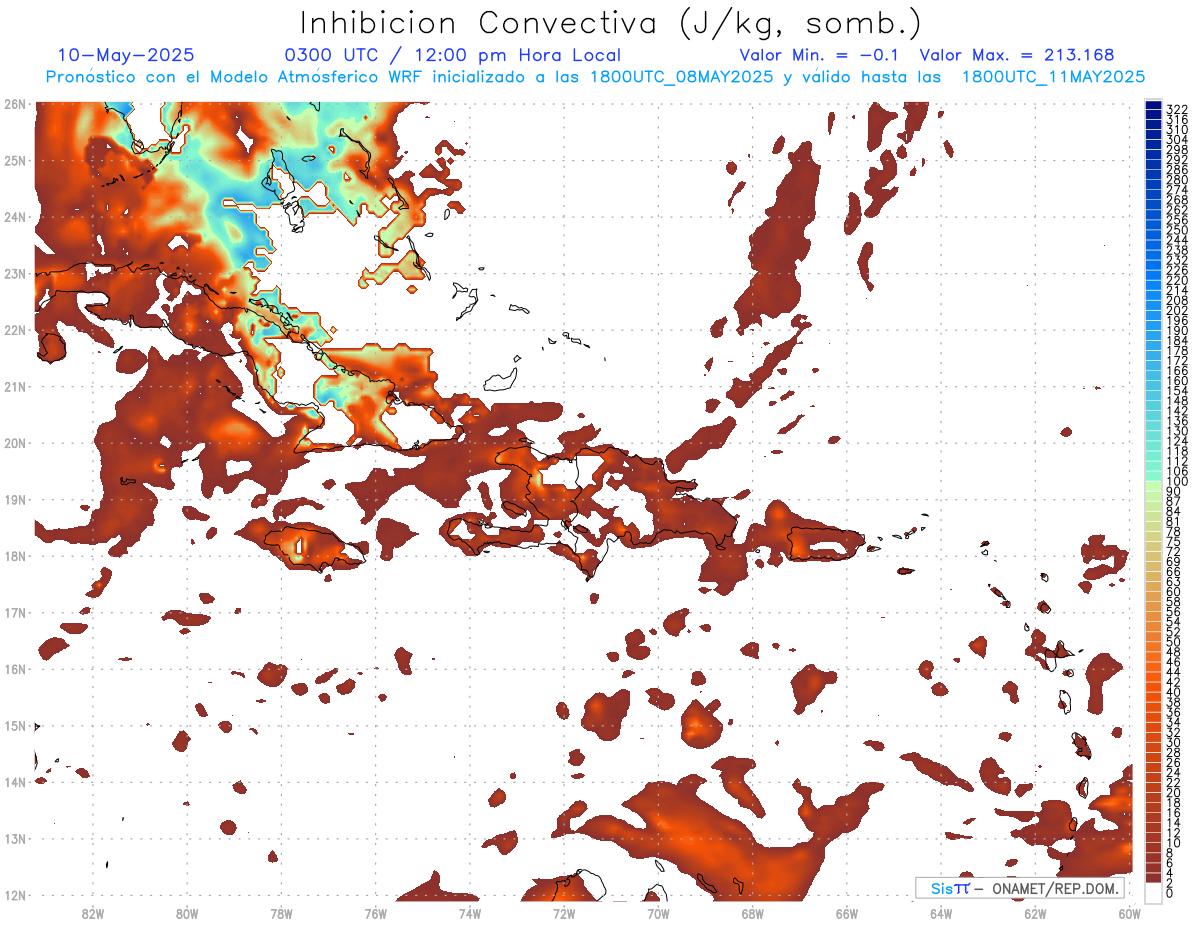Click the '24N' latitude label

pyautogui.click(x=15, y=217)
